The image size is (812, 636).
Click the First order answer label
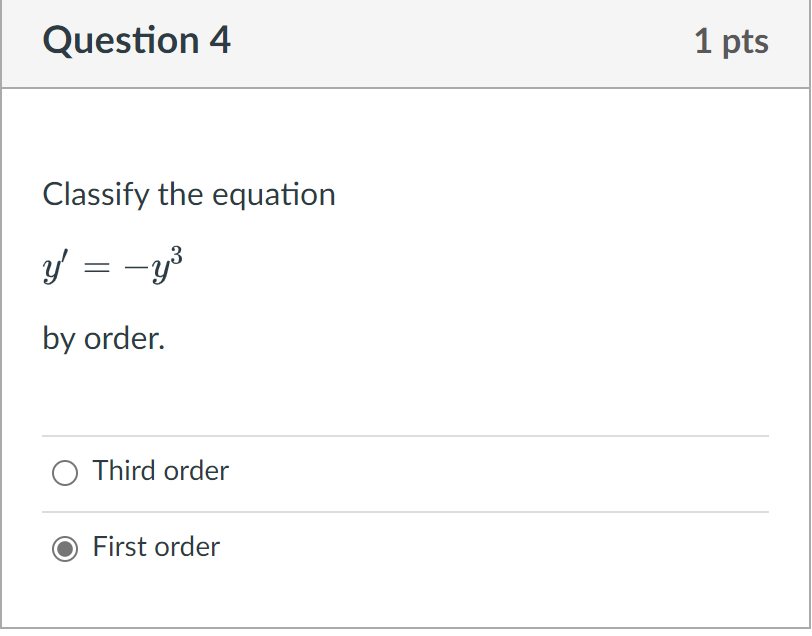tap(156, 547)
